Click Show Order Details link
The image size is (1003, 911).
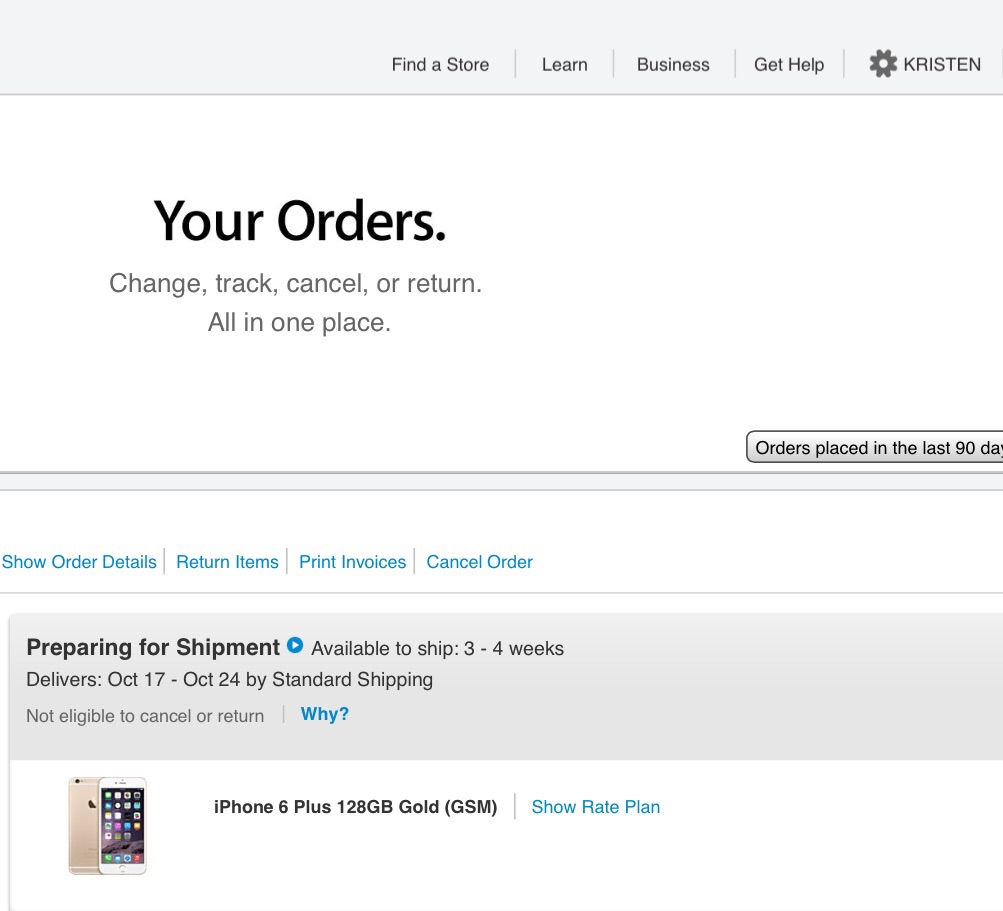[79, 562]
